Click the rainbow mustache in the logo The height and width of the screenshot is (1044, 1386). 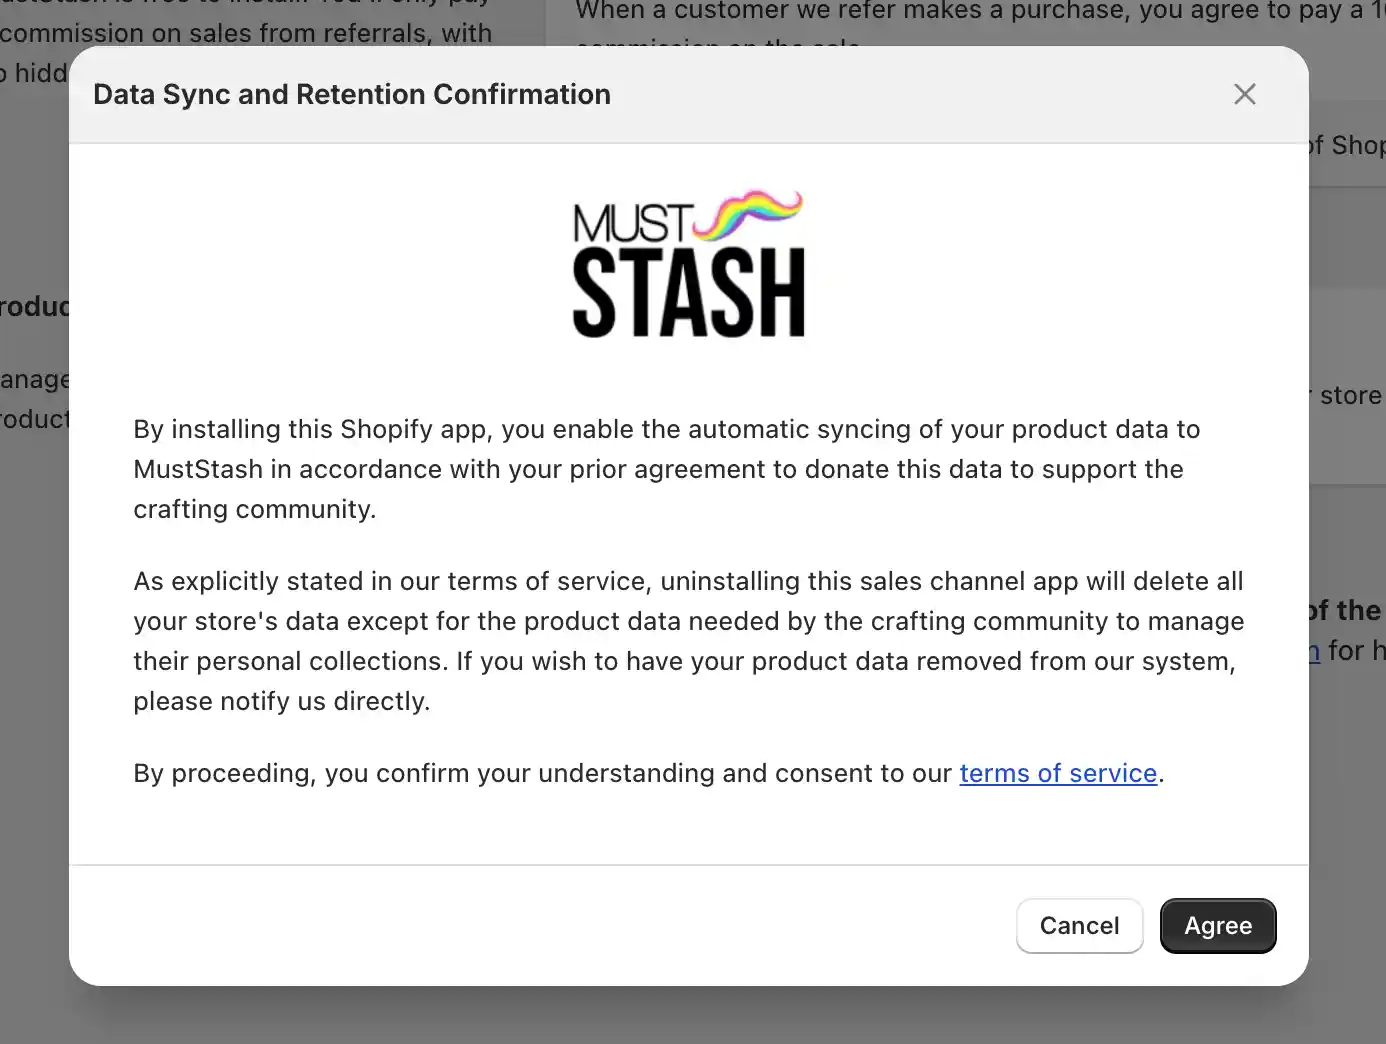point(748,215)
